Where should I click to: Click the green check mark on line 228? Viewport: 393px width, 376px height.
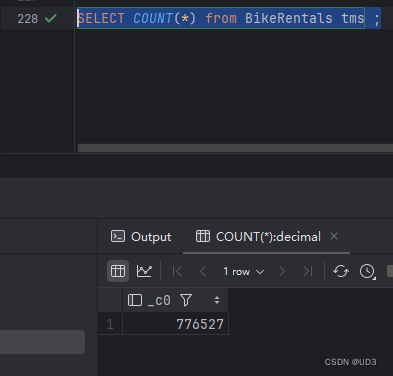51,18
